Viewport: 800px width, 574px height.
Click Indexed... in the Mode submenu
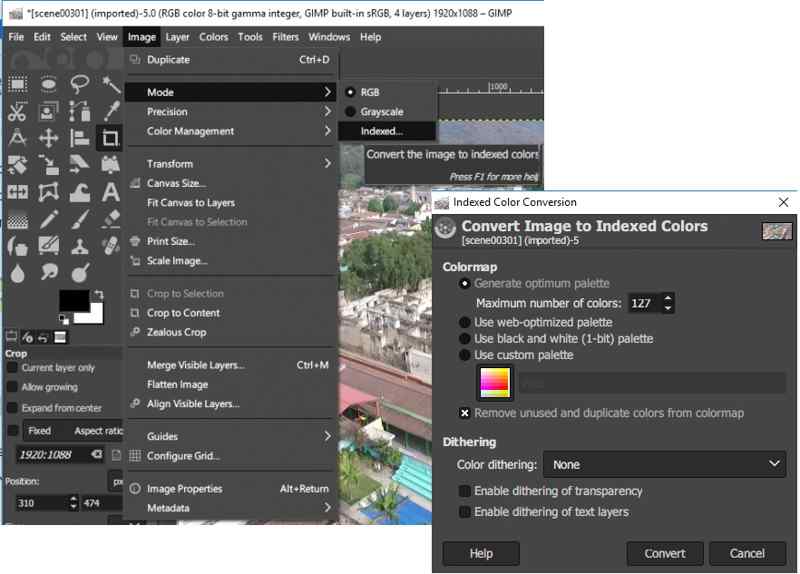click(382, 131)
